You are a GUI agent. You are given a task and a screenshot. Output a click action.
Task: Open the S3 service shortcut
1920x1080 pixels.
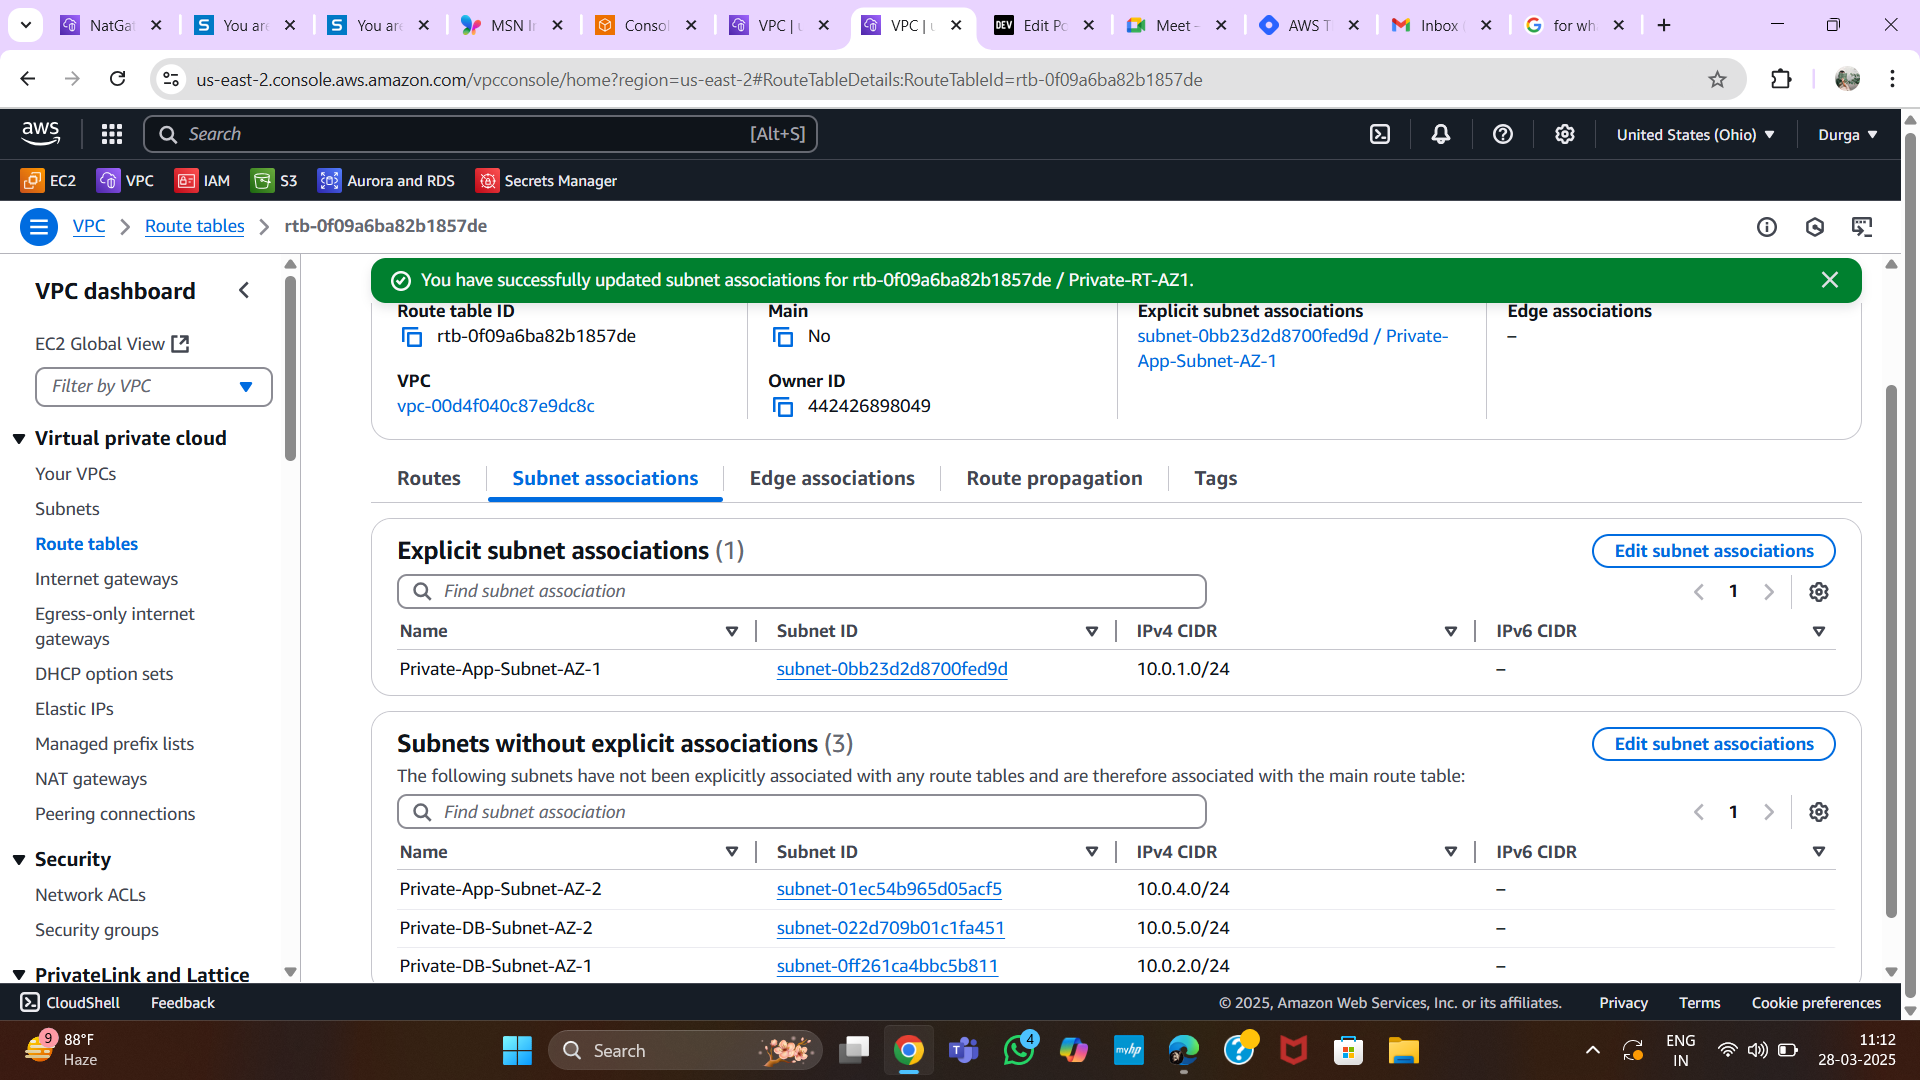pyautogui.click(x=274, y=181)
